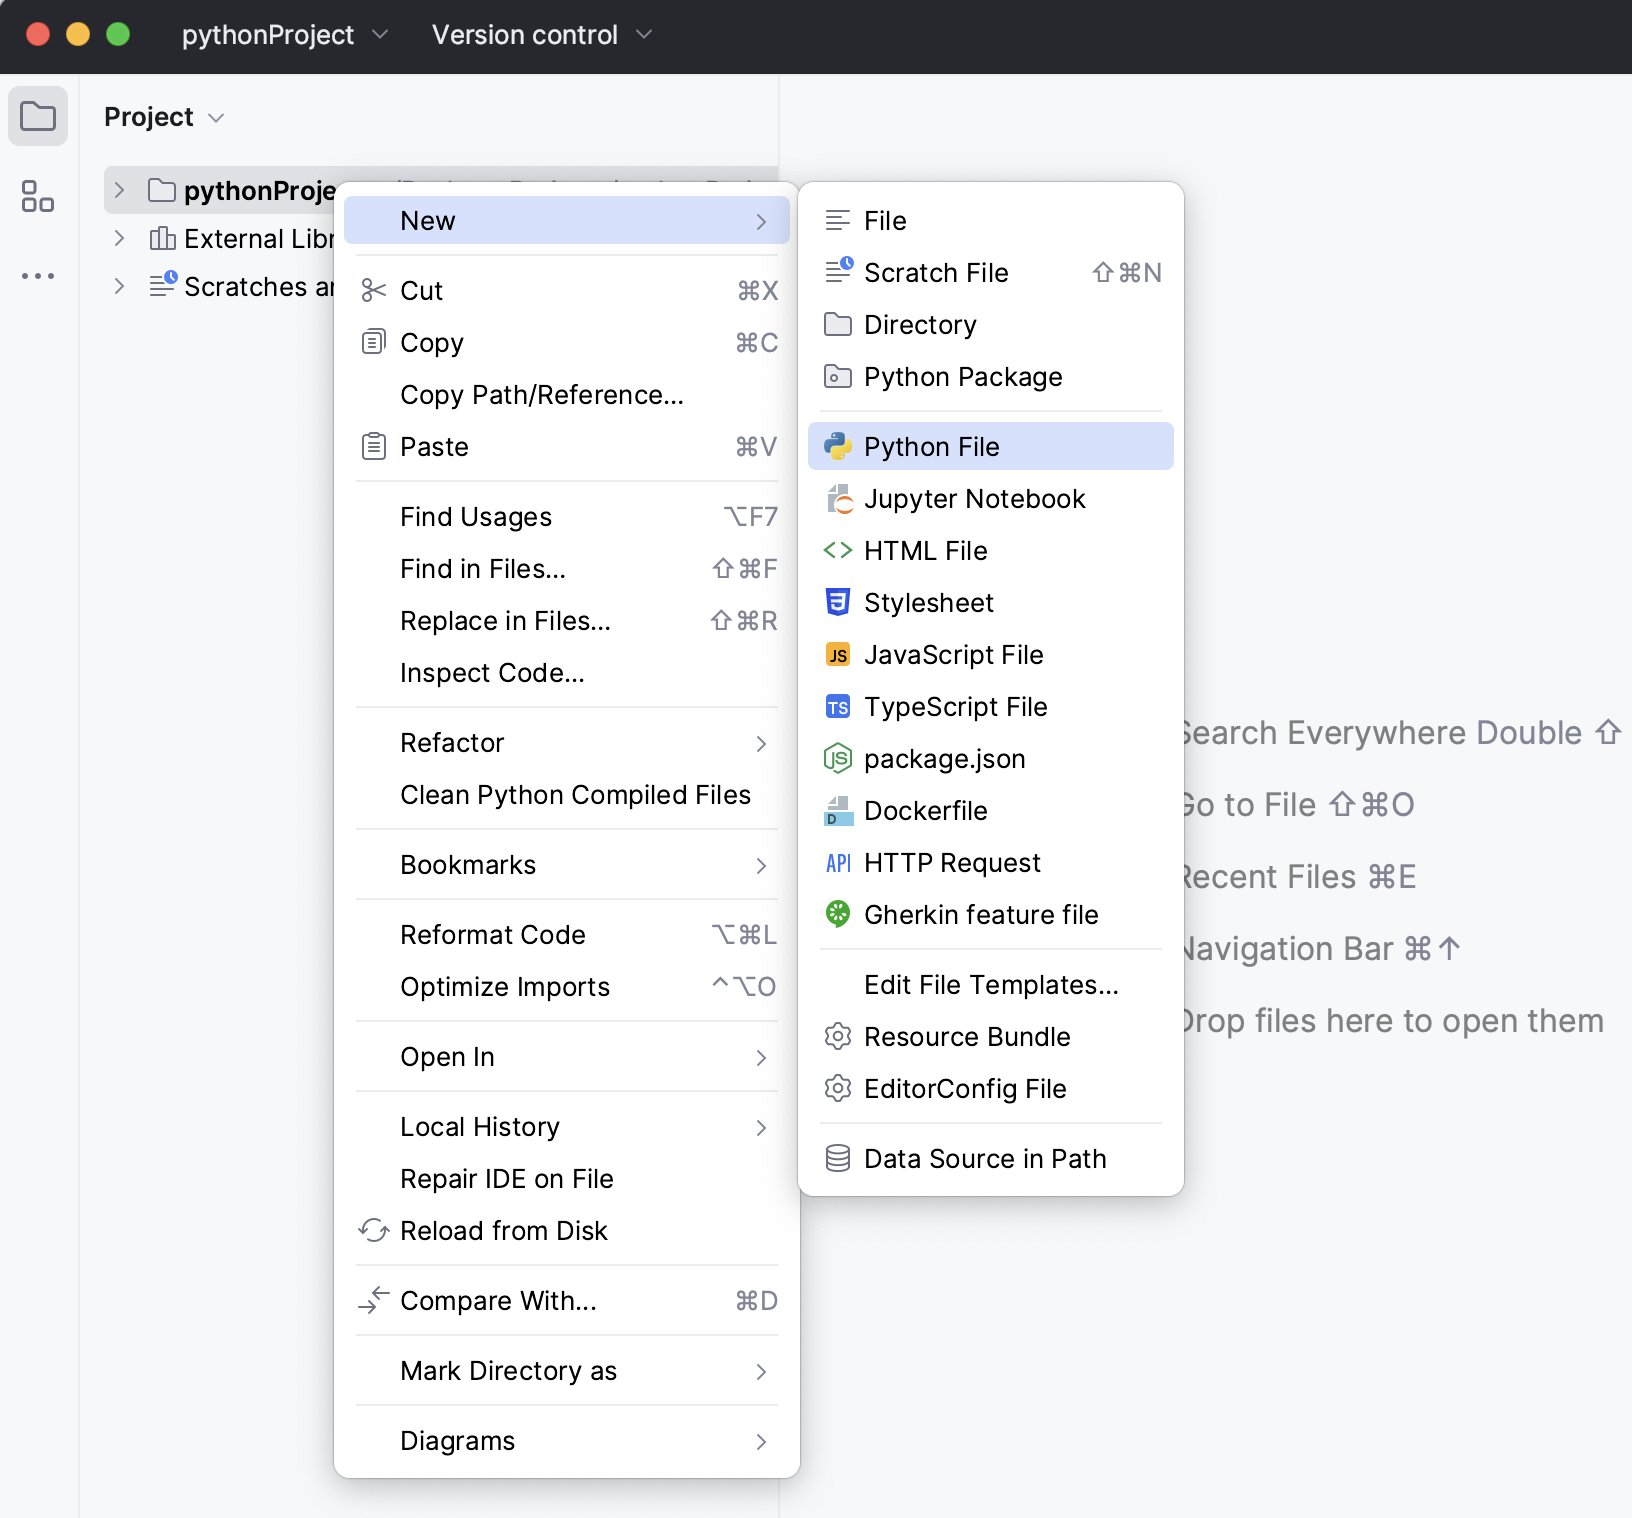This screenshot has height=1518, width=1632.
Task: Run Clean Python Compiled Files
Action: (x=575, y=794)
